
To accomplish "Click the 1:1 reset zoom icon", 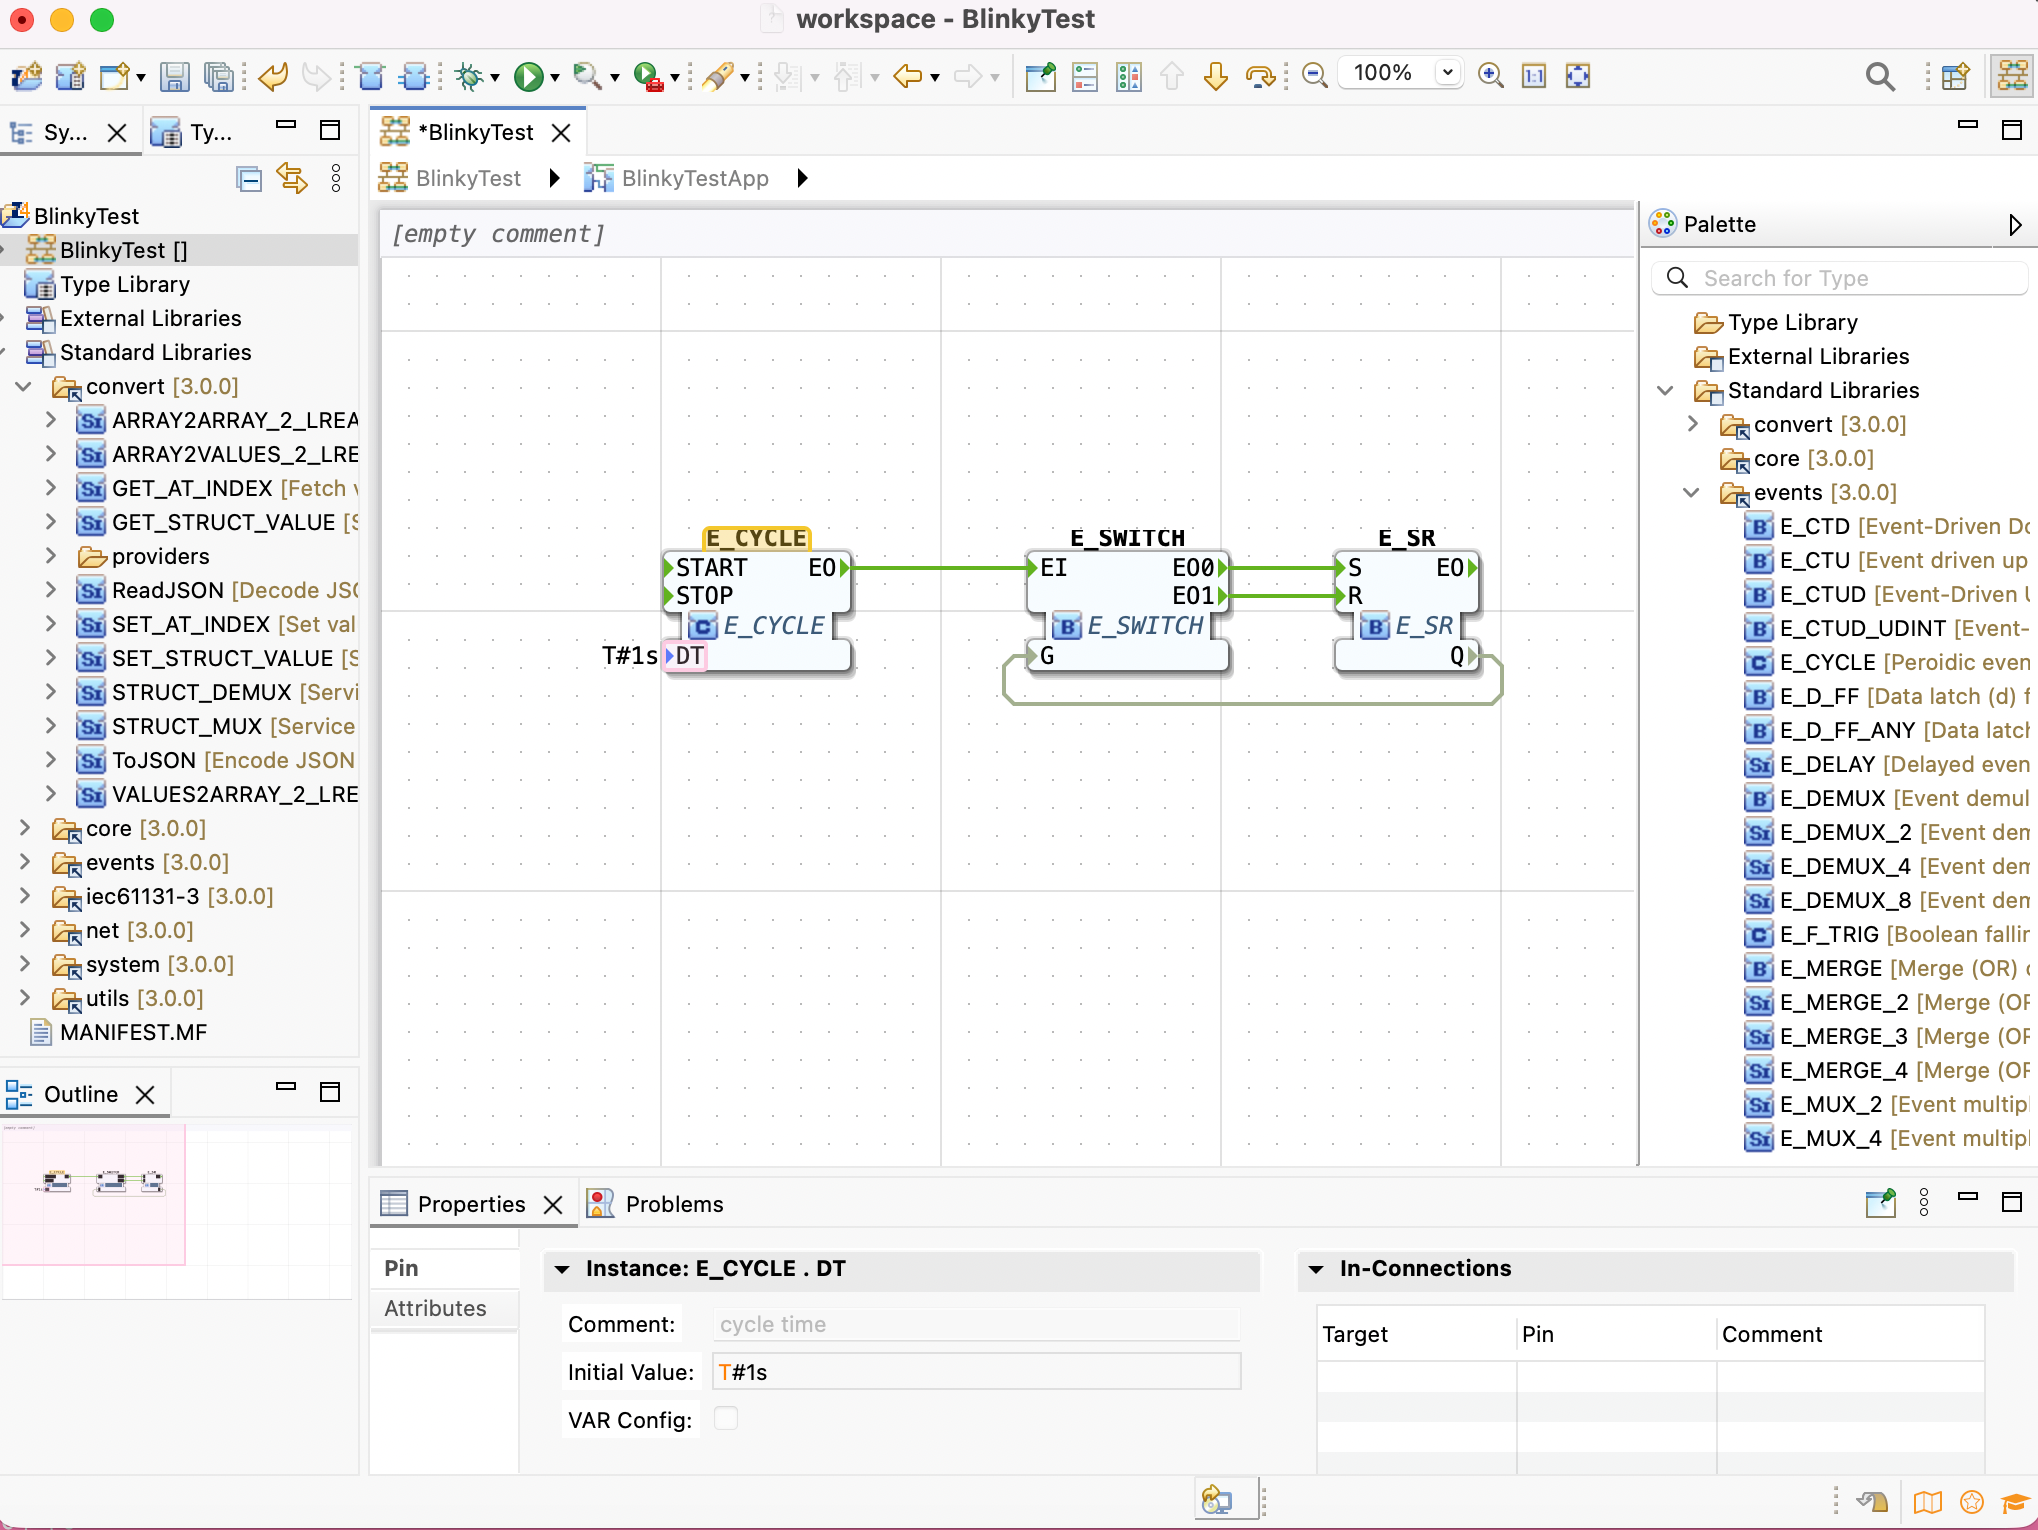I will (x=1534, y=76).
